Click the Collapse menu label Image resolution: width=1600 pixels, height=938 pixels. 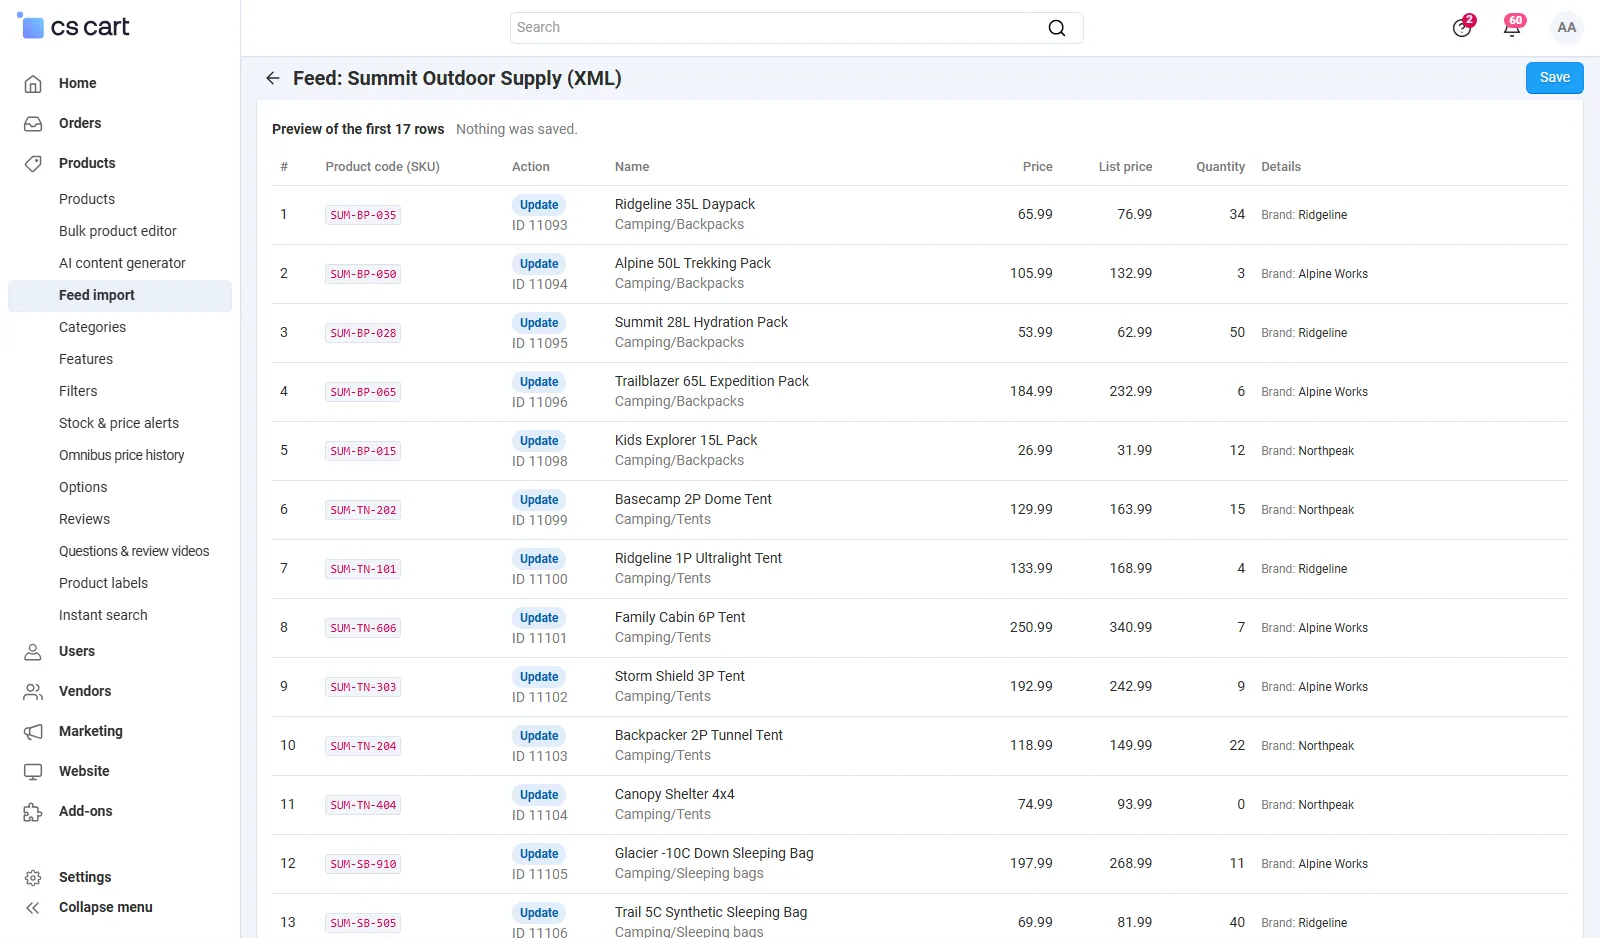[x=106, y=907]
